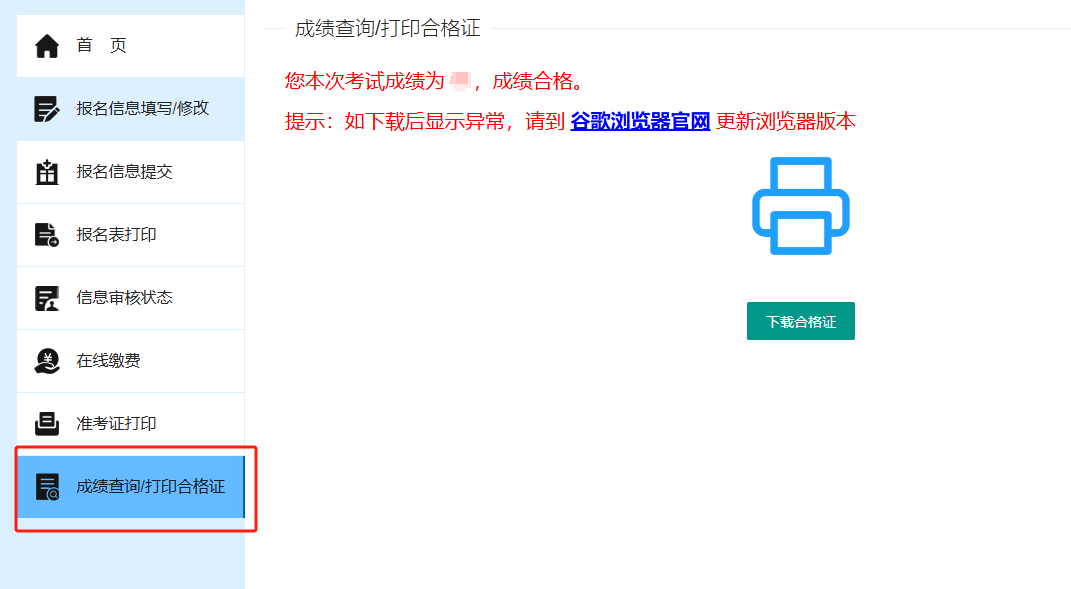Open the 首页 page
This screenshot has height=589, width=1071.
[x=100, y=44]
